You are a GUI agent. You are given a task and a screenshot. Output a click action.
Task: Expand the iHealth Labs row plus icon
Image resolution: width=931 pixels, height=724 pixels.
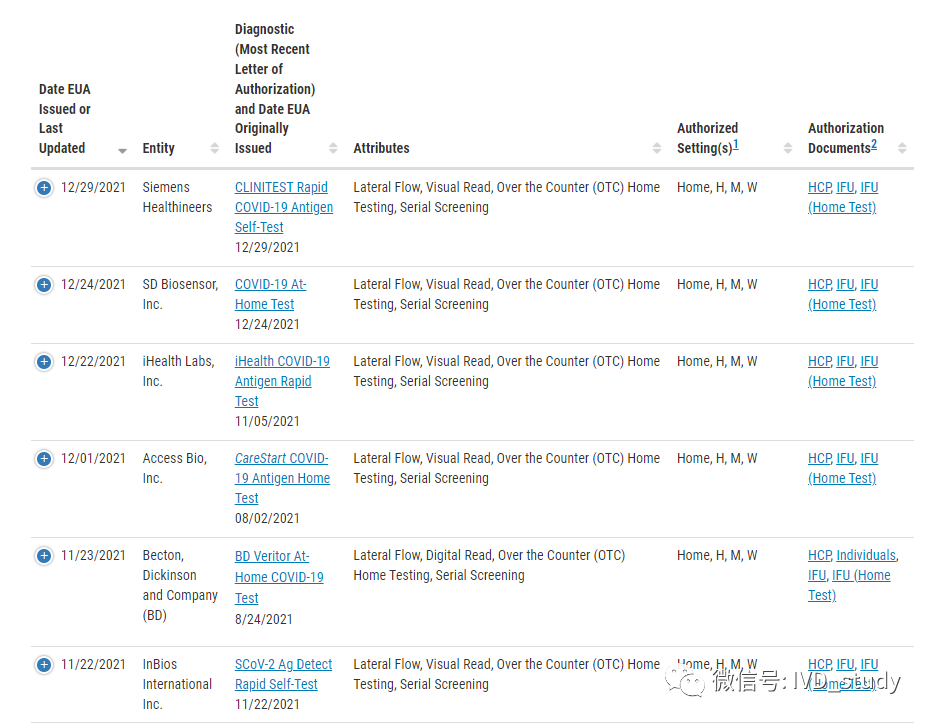pyautogui.click(x=44, y=362)
